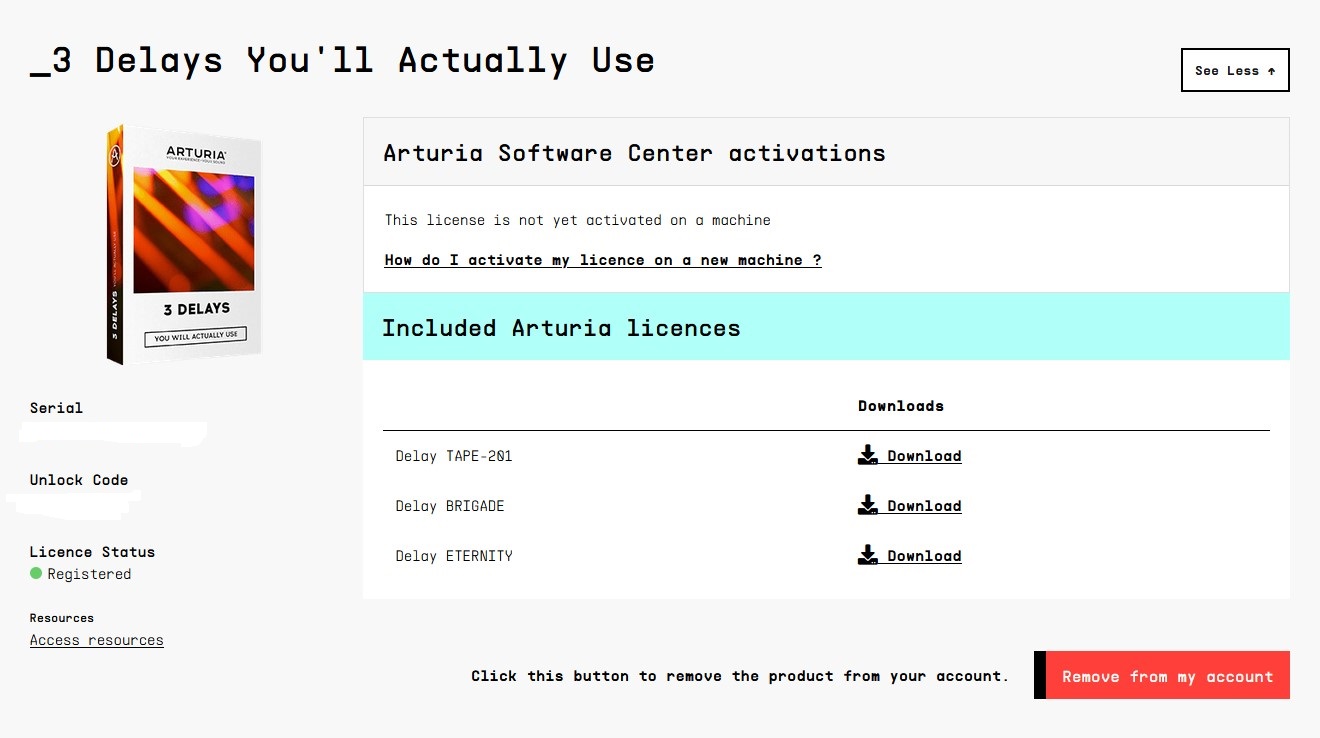Click the green Registered status indicator dot

(x=36, y=574)
